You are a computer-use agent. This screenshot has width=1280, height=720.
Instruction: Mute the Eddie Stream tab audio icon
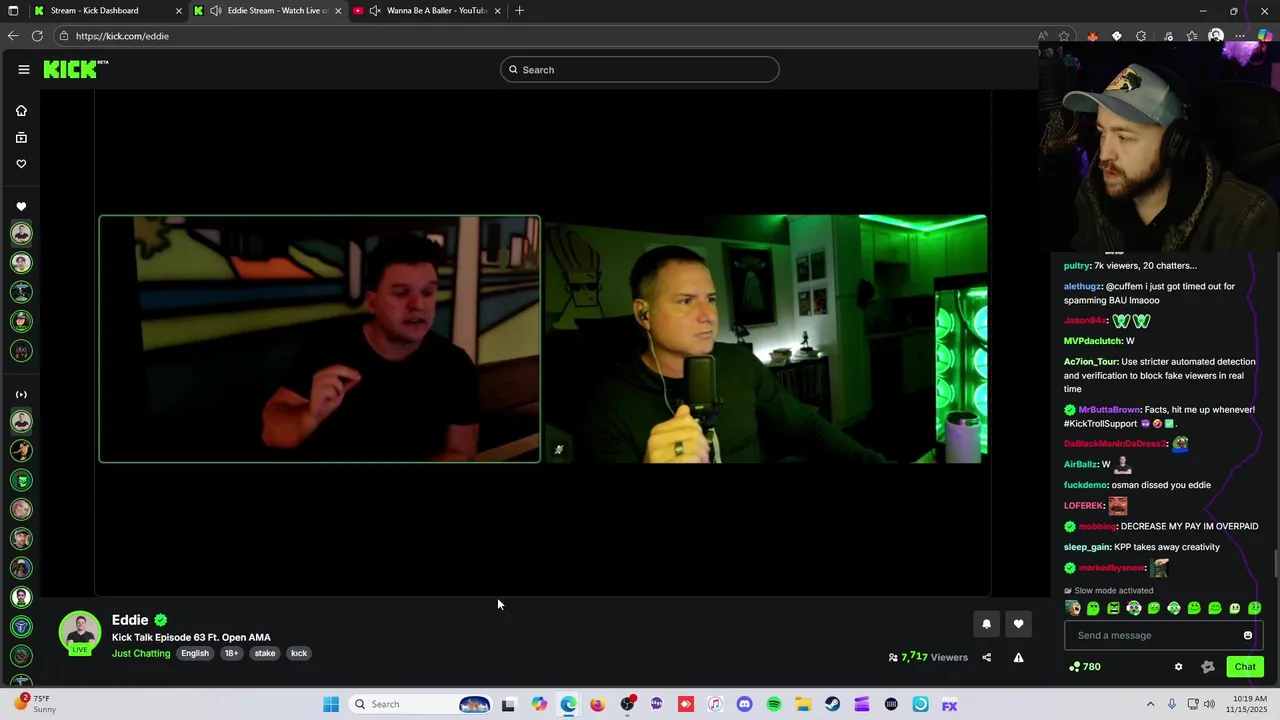216,11
